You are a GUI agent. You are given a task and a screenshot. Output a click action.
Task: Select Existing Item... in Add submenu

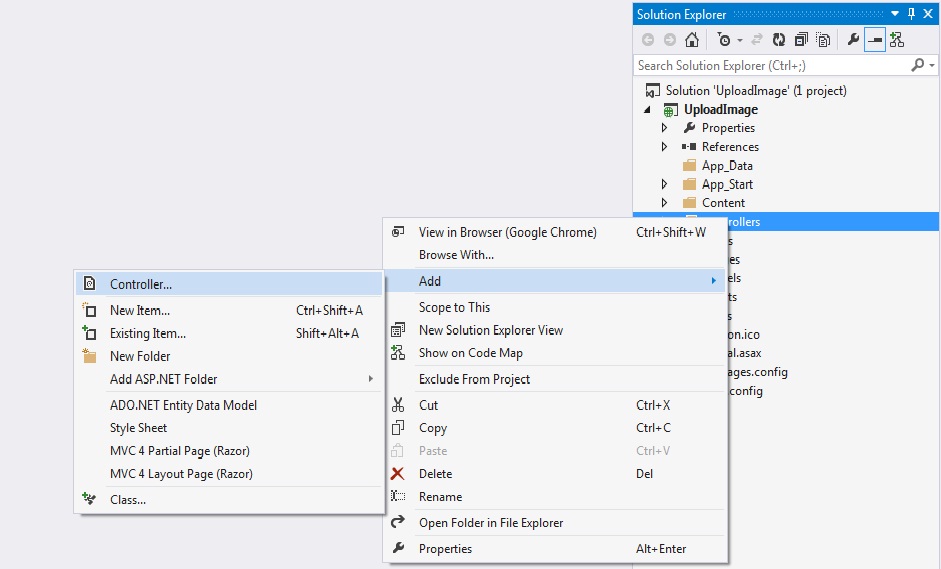coord(229,333)
